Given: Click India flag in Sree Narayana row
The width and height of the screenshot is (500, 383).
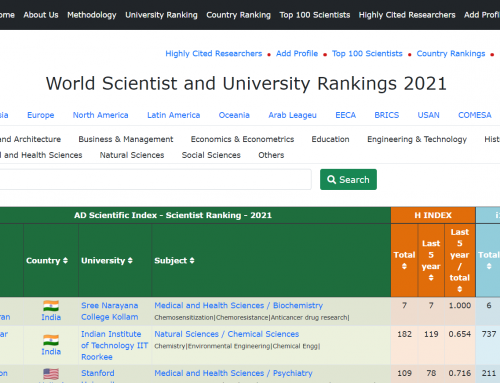Looking at the screenshot, I should coord(51,306).
